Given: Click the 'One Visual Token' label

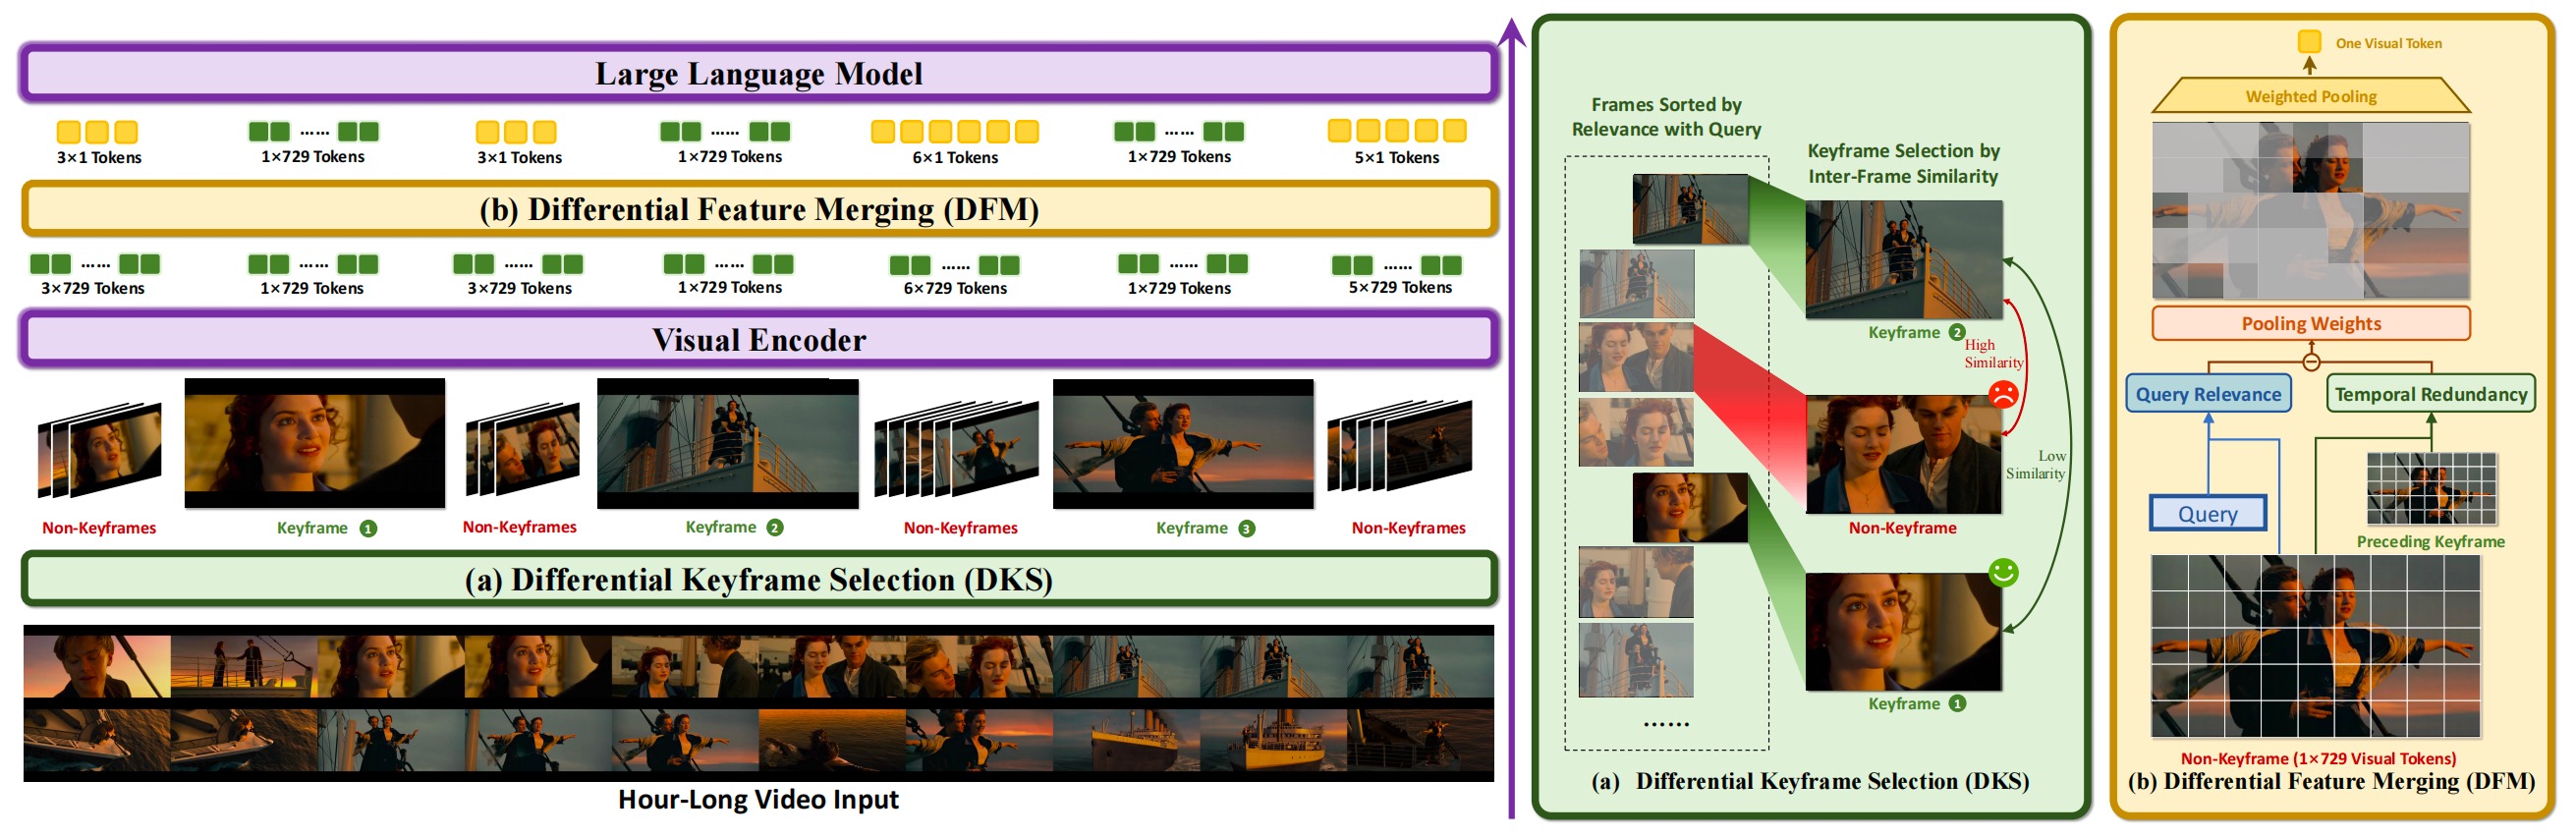Looking at the screenshot, I should click(2388, 43).
